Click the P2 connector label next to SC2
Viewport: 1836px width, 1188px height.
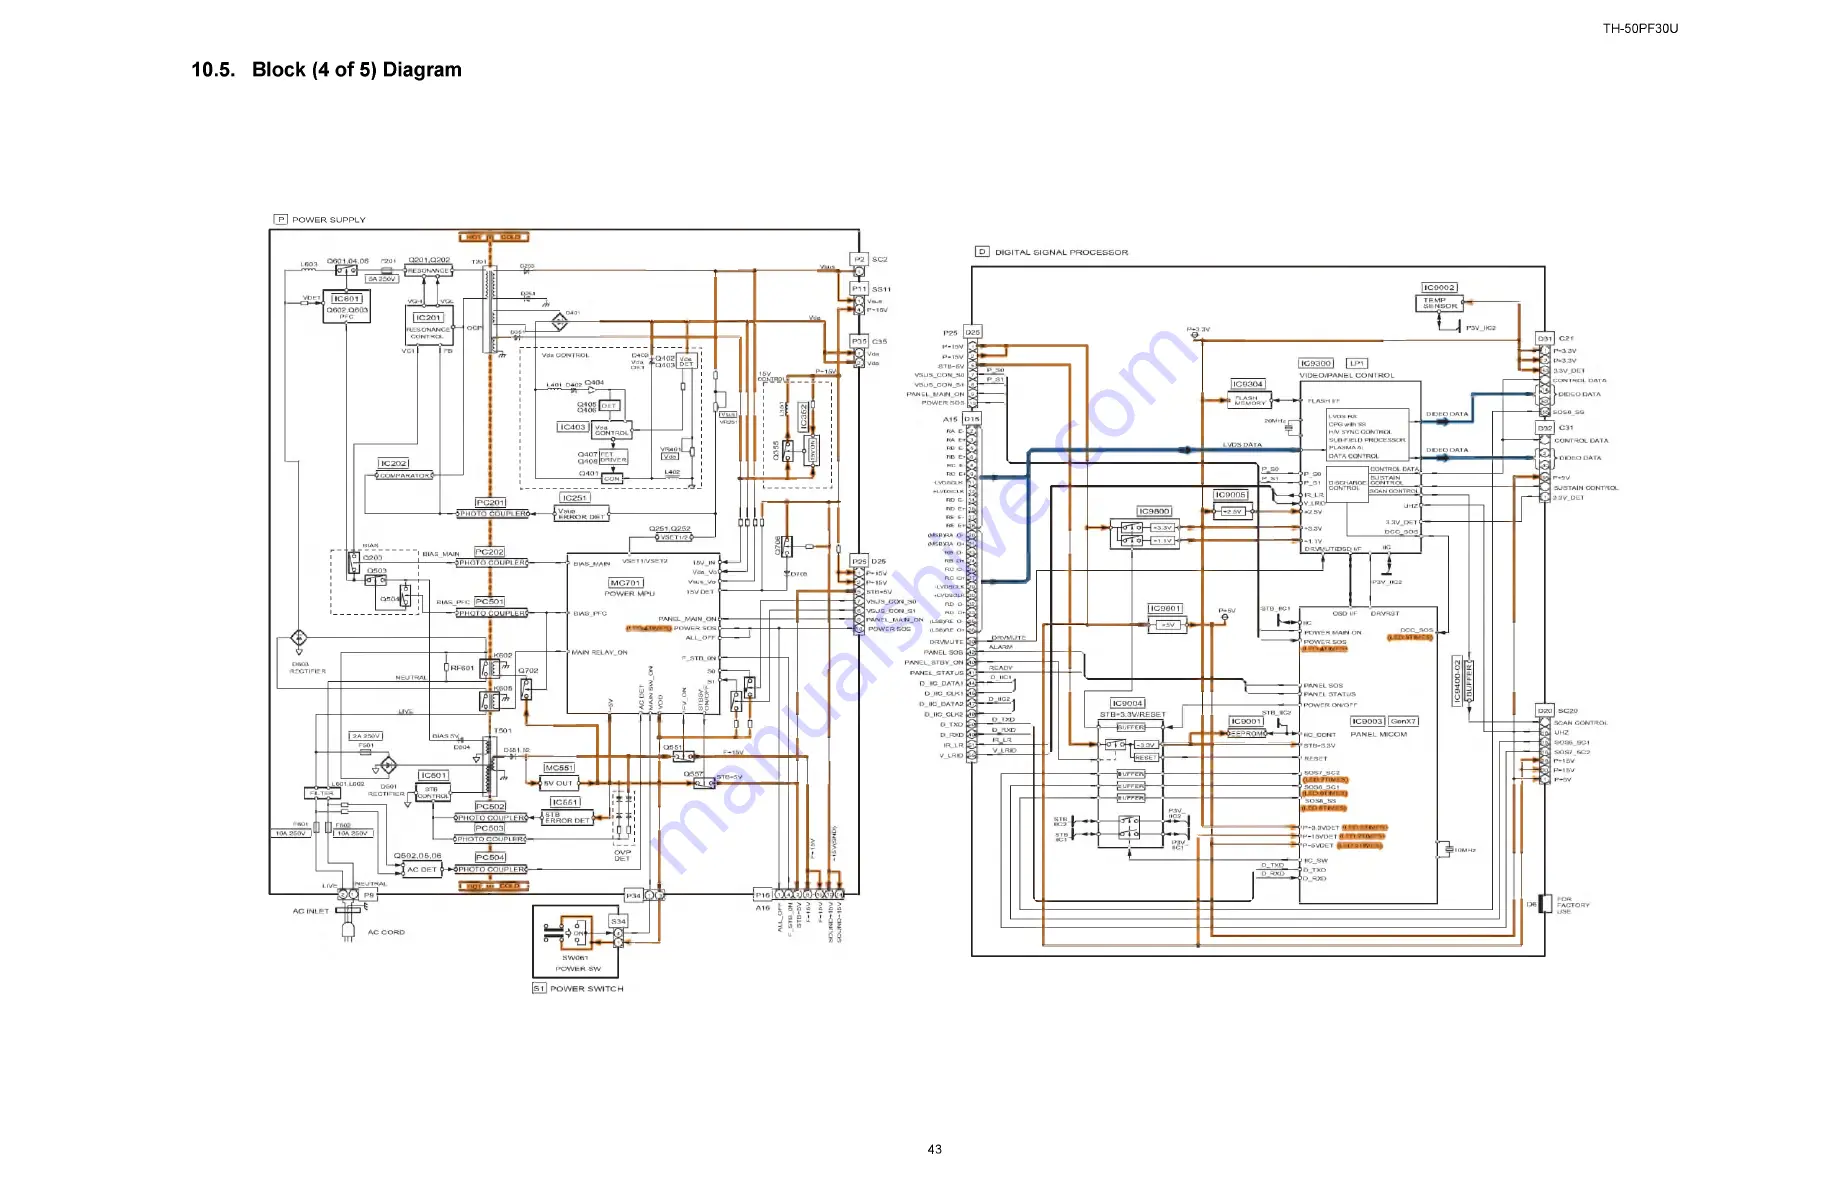[859, 259]
